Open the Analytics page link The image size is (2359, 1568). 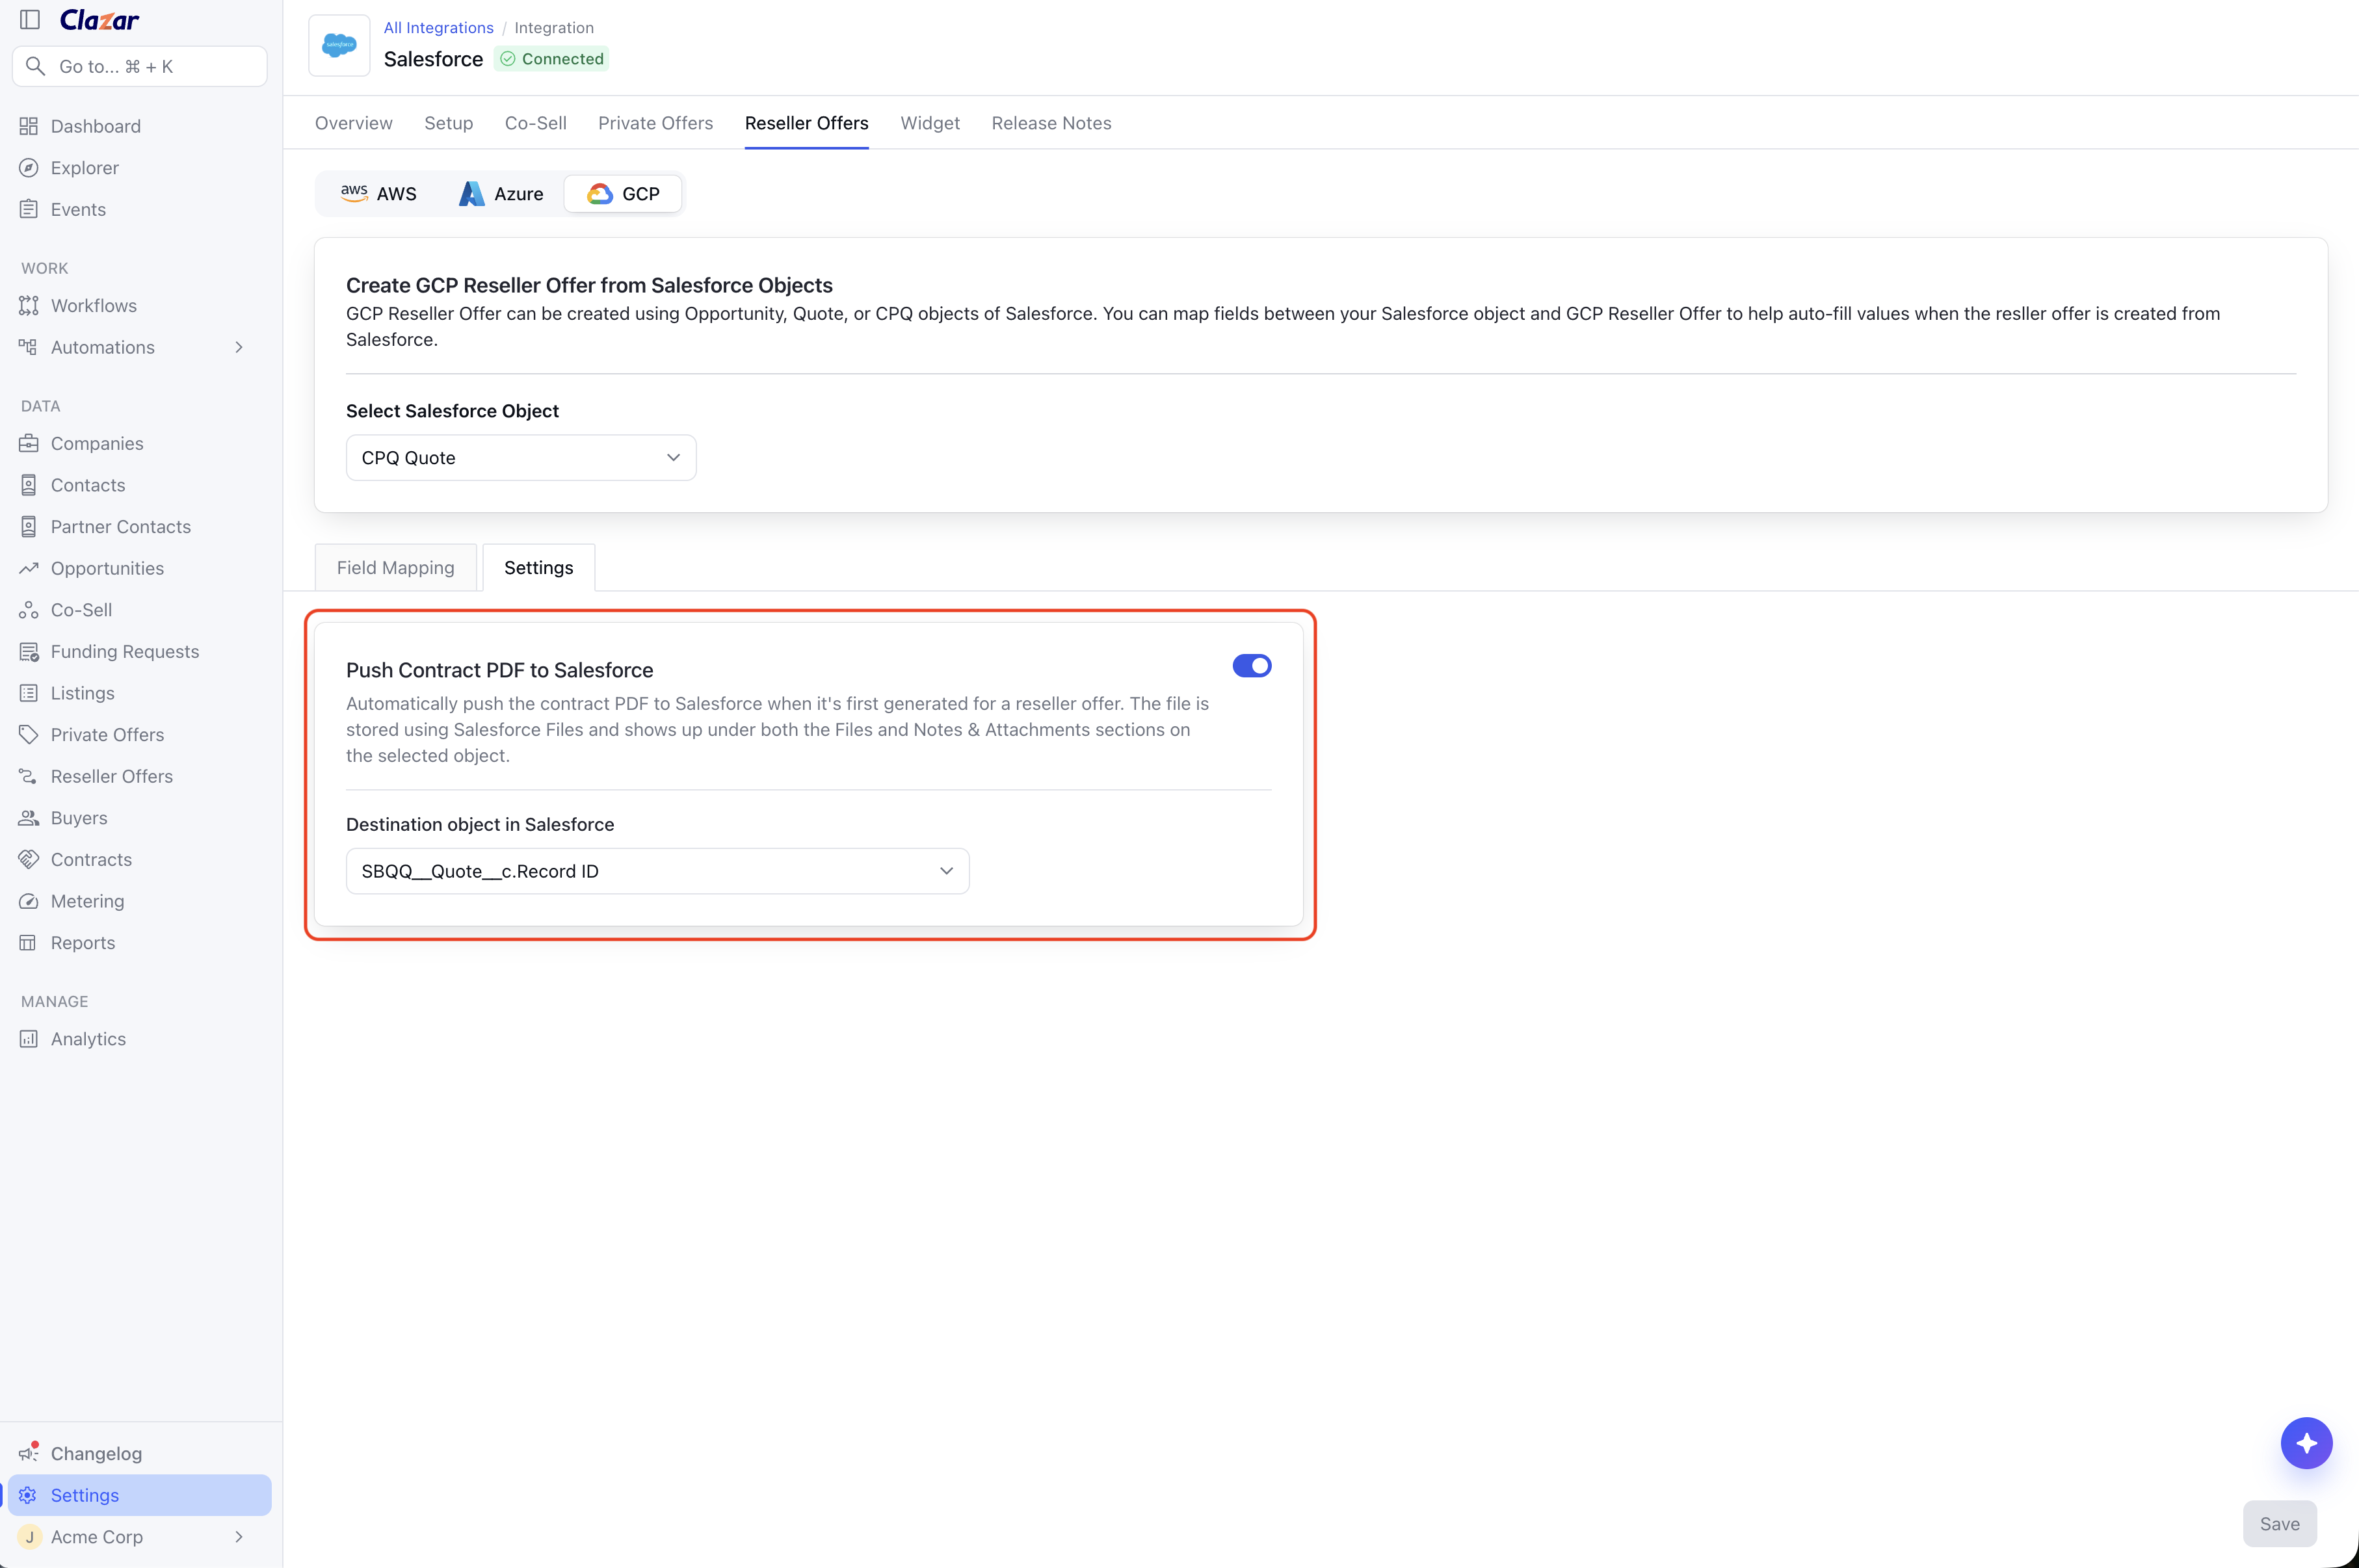[89, 1039]
